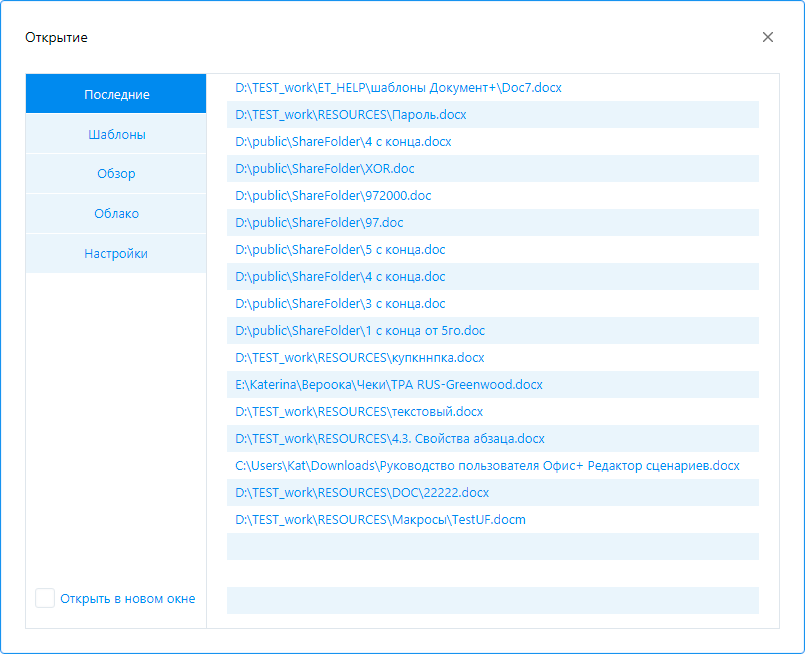Open the Обзор tab

116,174
